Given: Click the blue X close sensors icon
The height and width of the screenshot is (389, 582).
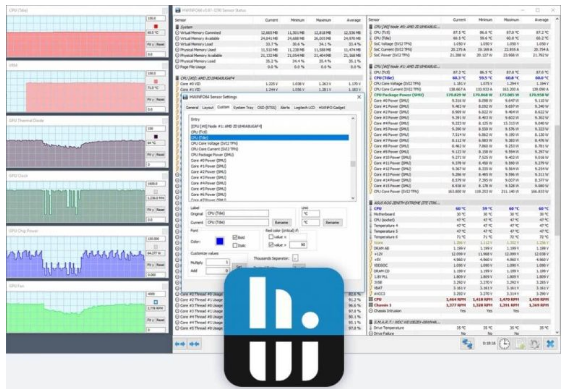Looking at the screenshot, I should pos(550,344).
